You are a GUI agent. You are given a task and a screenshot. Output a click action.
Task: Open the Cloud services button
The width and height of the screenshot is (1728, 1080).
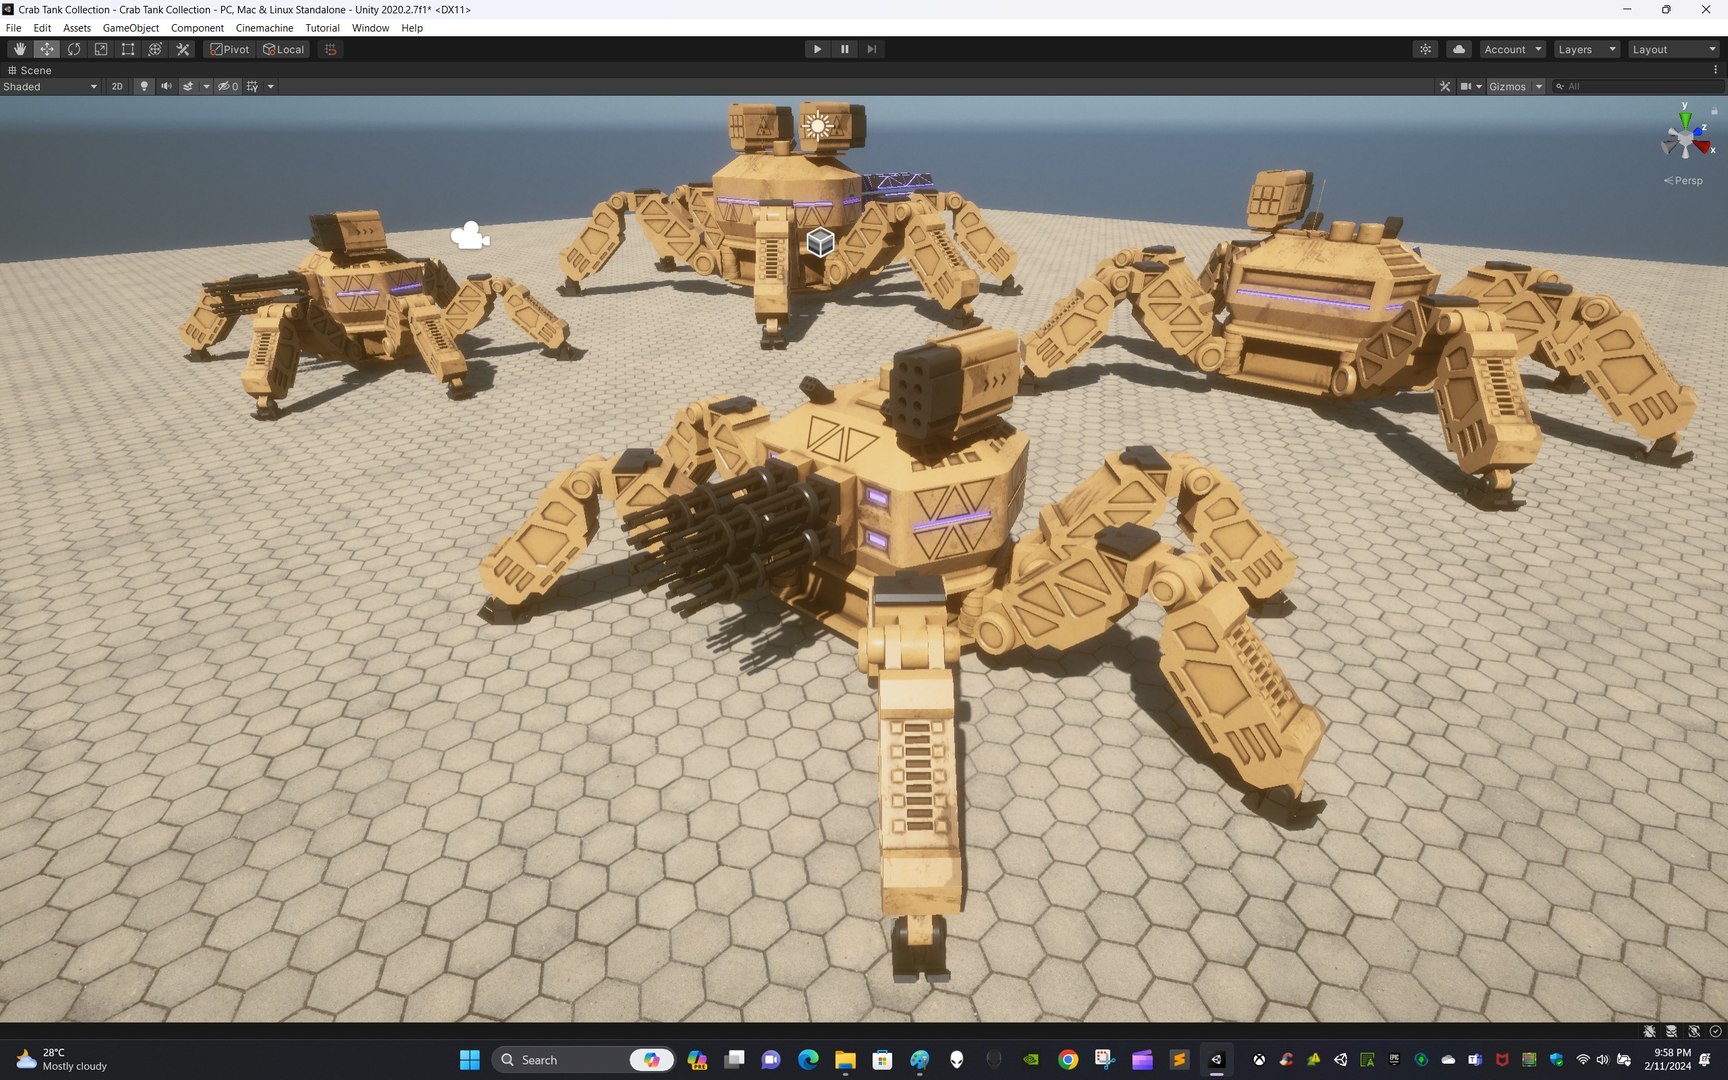1459,49
